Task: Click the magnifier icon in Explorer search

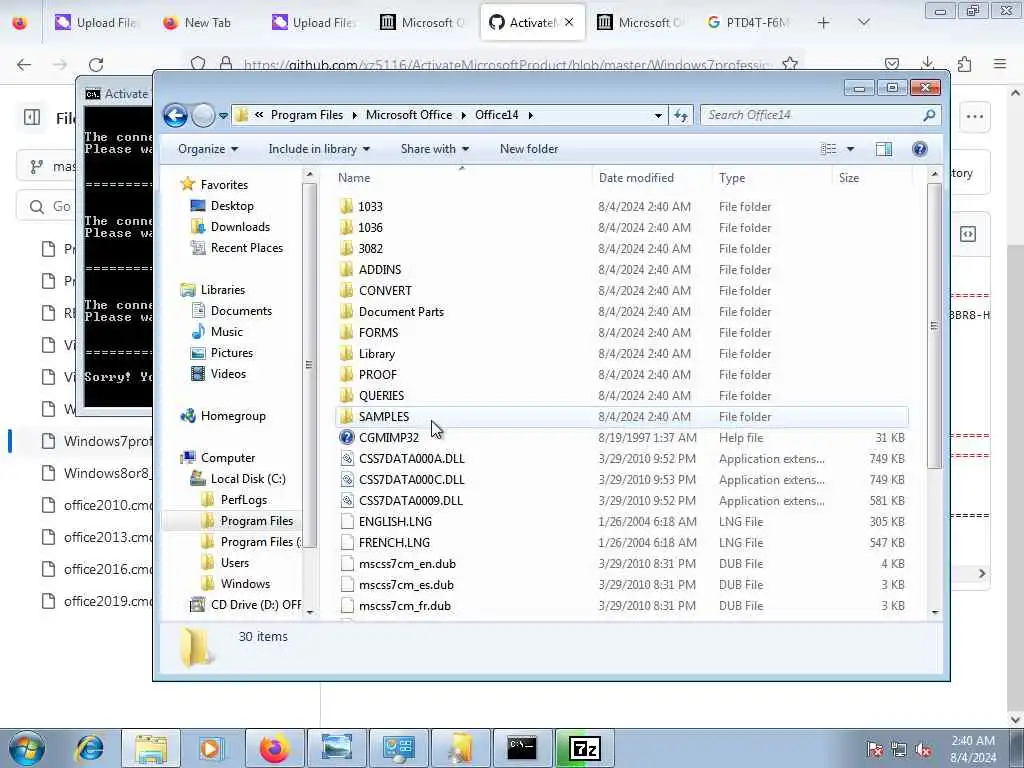Action: (x=929, y=115)
